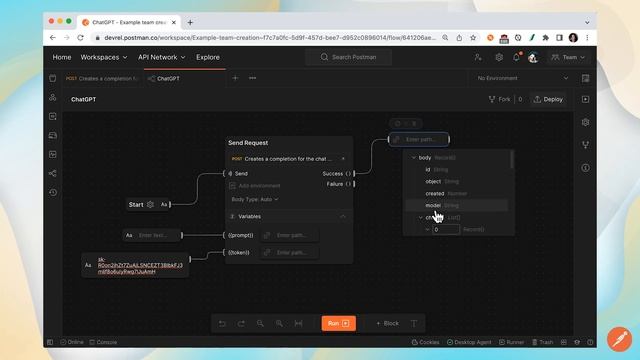Open the Environments sidebar icon
The height and width of the screenshot is (360, 640).
point(53,116)
